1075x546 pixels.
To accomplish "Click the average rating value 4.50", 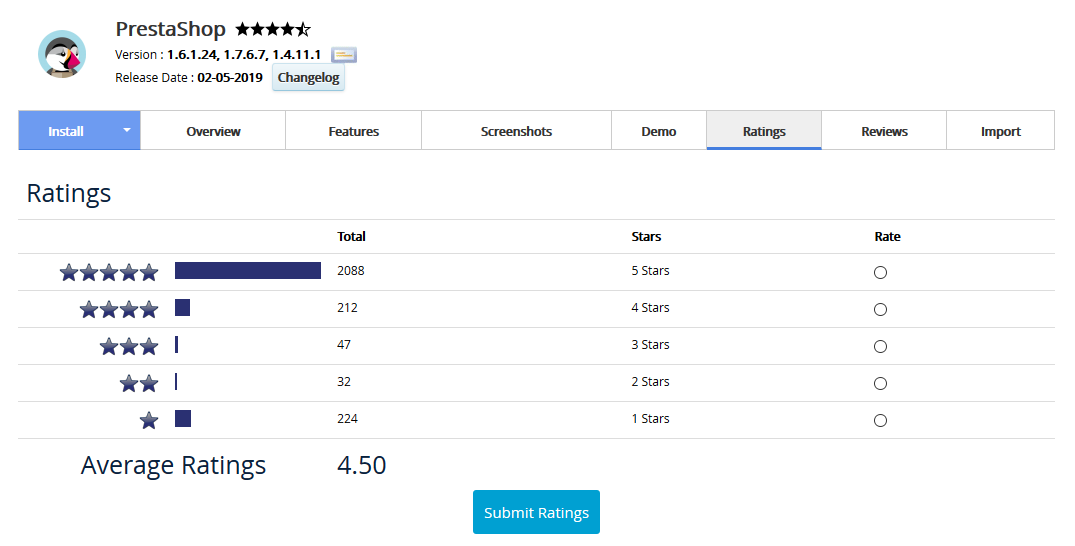I will pos(361,465).
